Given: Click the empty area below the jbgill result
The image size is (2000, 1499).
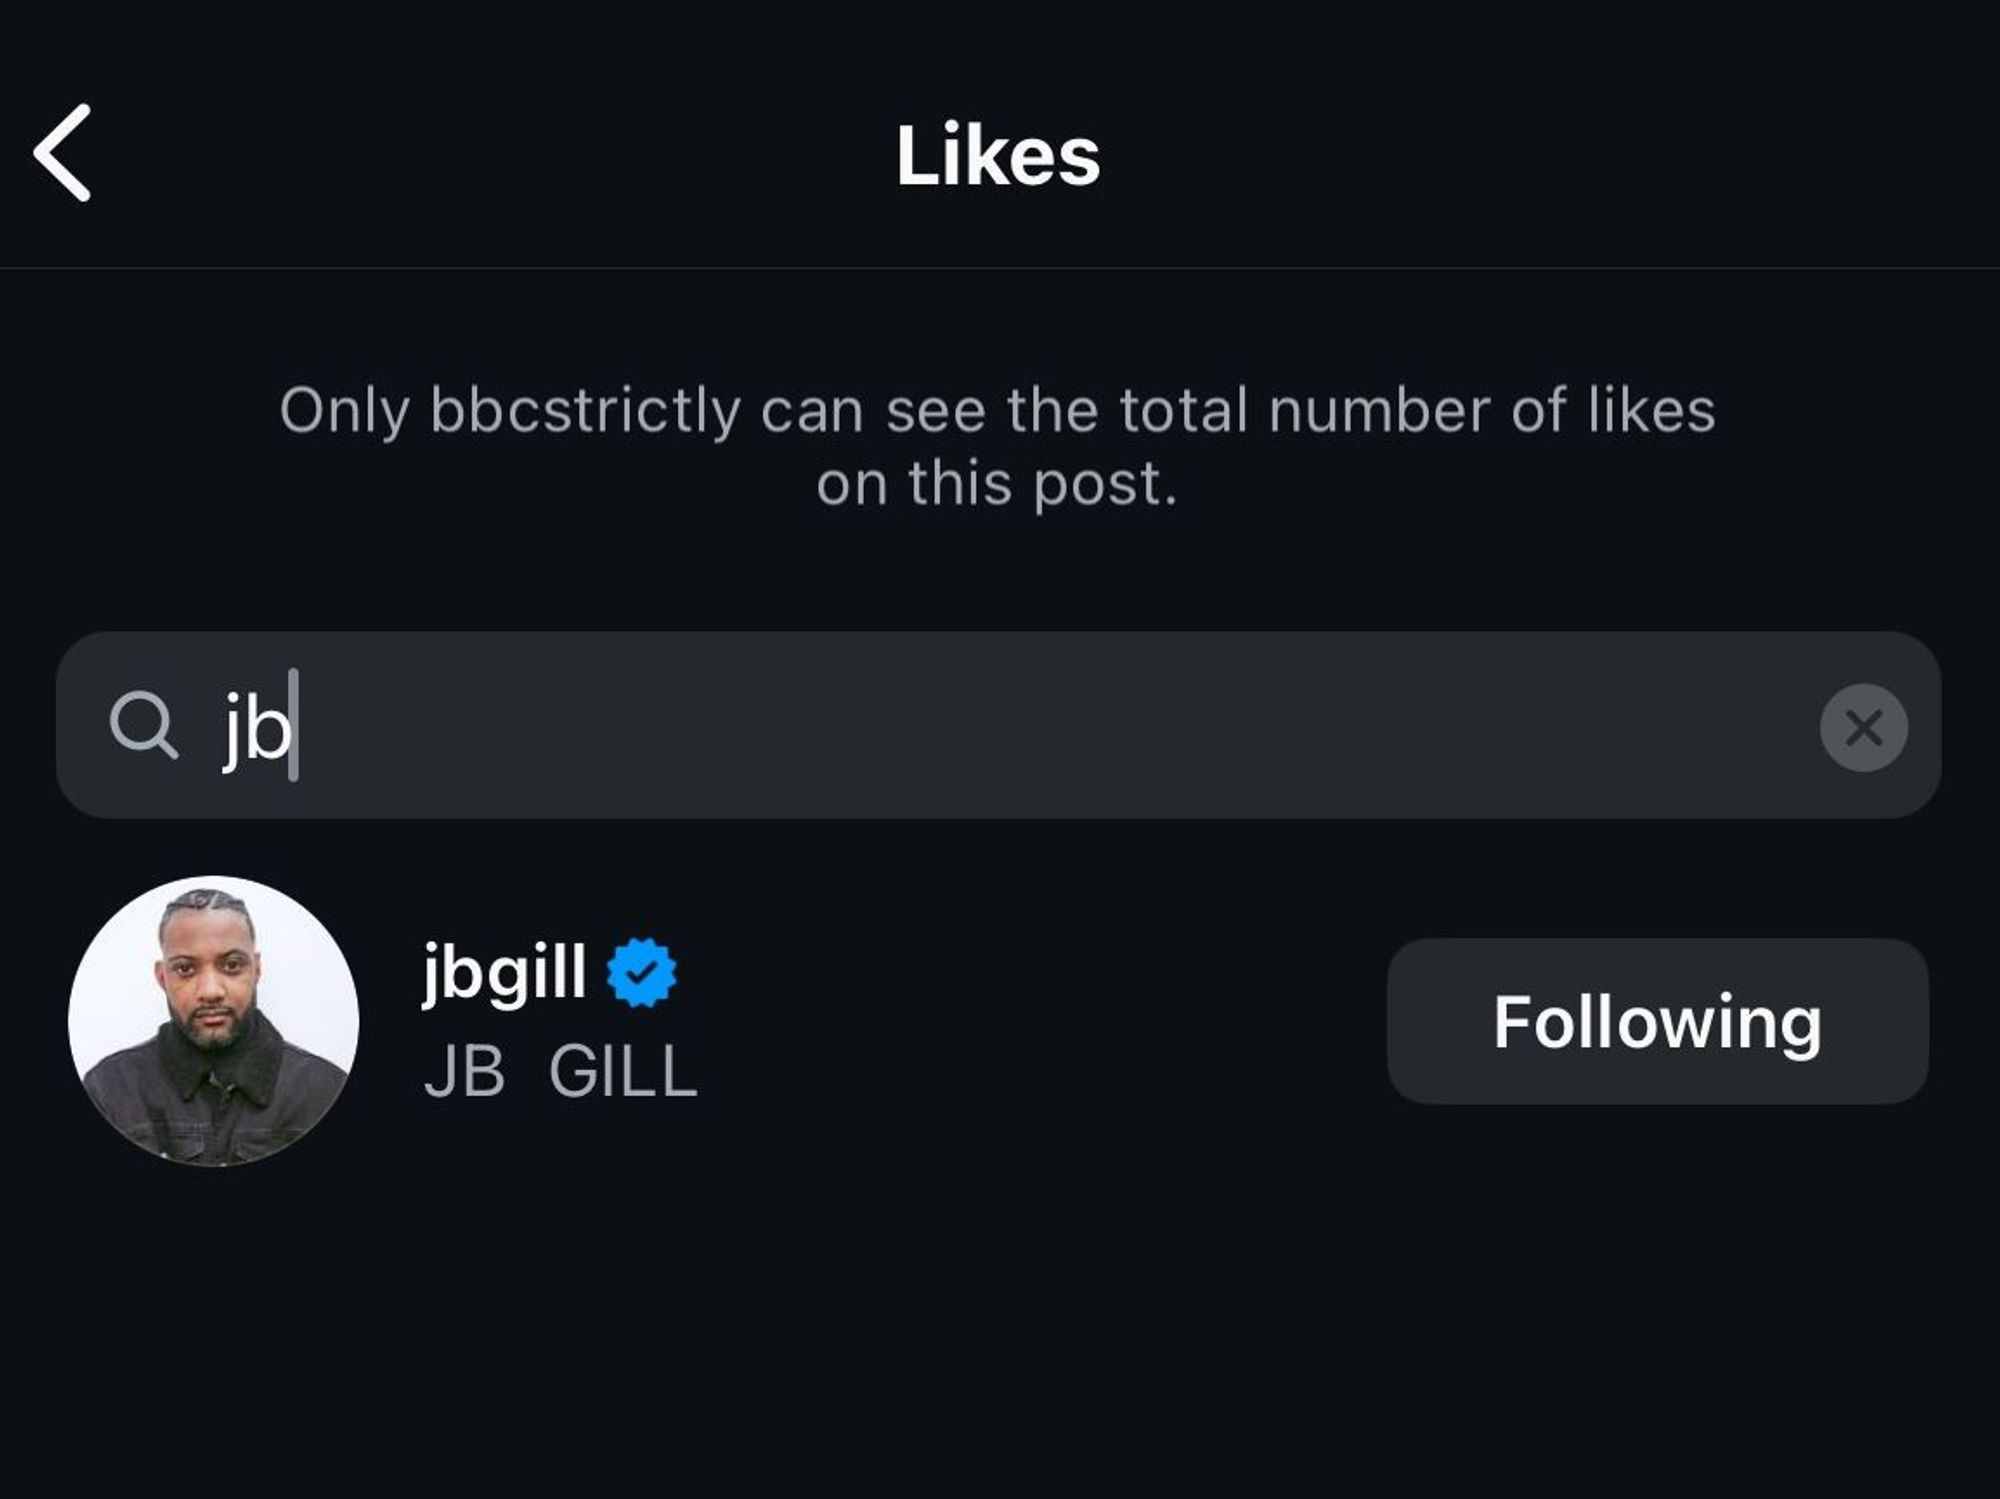Looking at the screenshot, I should click(x=1000, y=1330).
